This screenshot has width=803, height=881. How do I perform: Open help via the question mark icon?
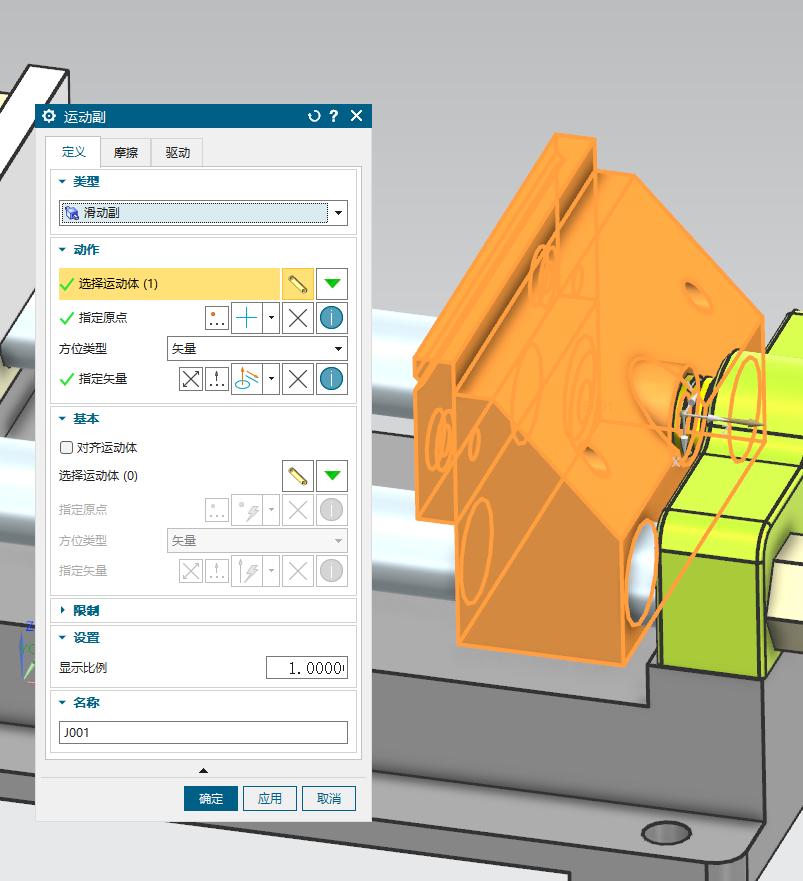coord(334,116)
